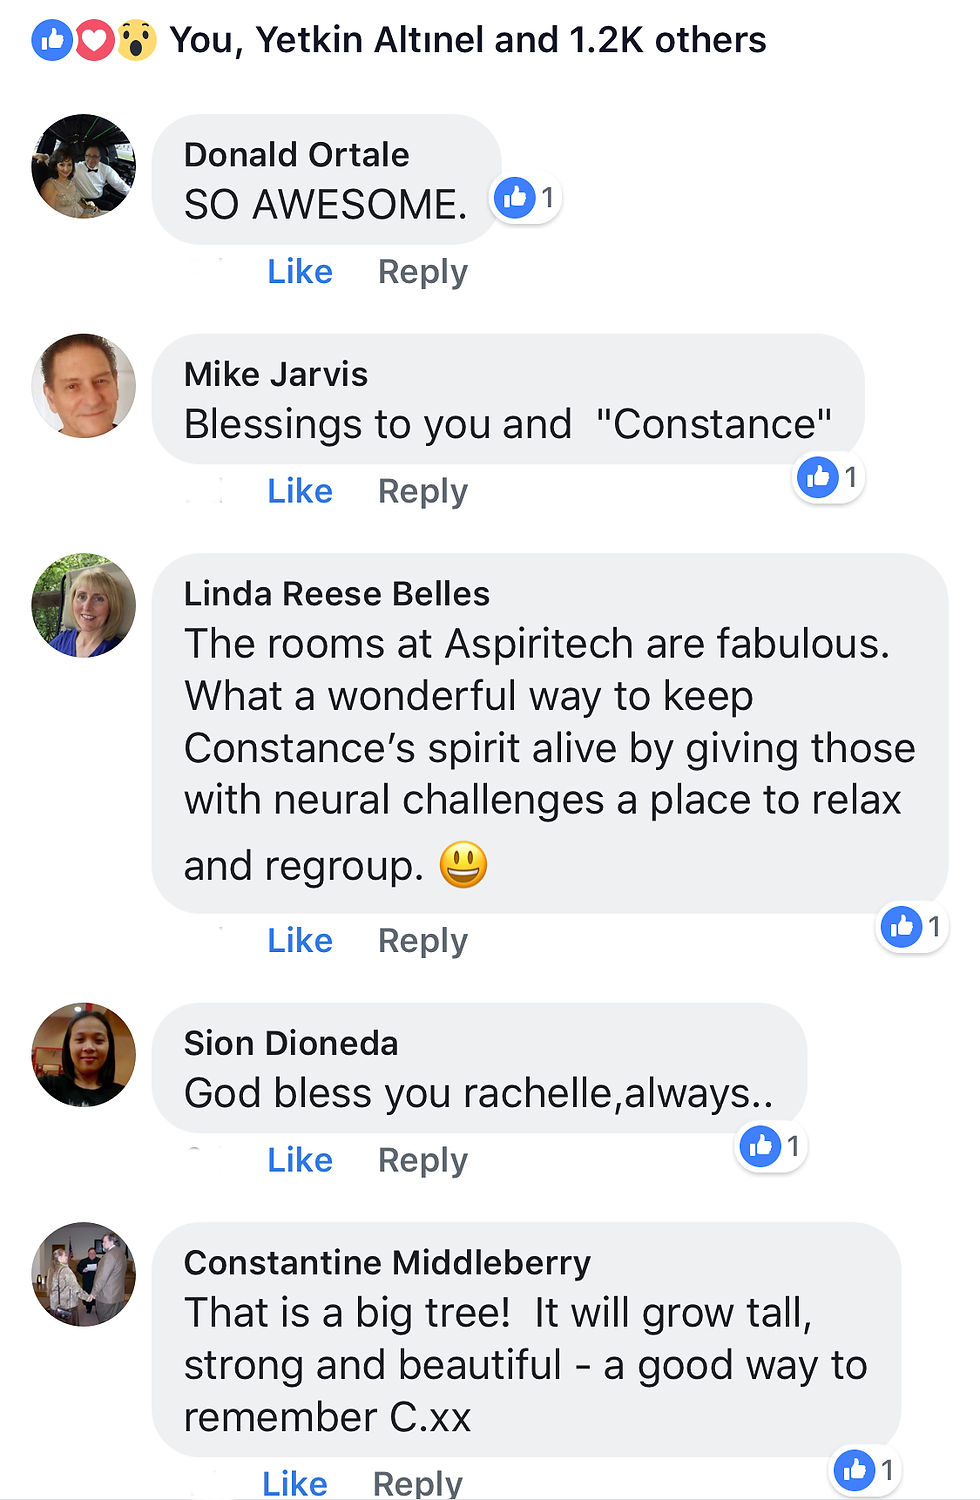Reply to Donald Ortale's comment
This screenshot has height=1500, width=980.
[422, 272]
